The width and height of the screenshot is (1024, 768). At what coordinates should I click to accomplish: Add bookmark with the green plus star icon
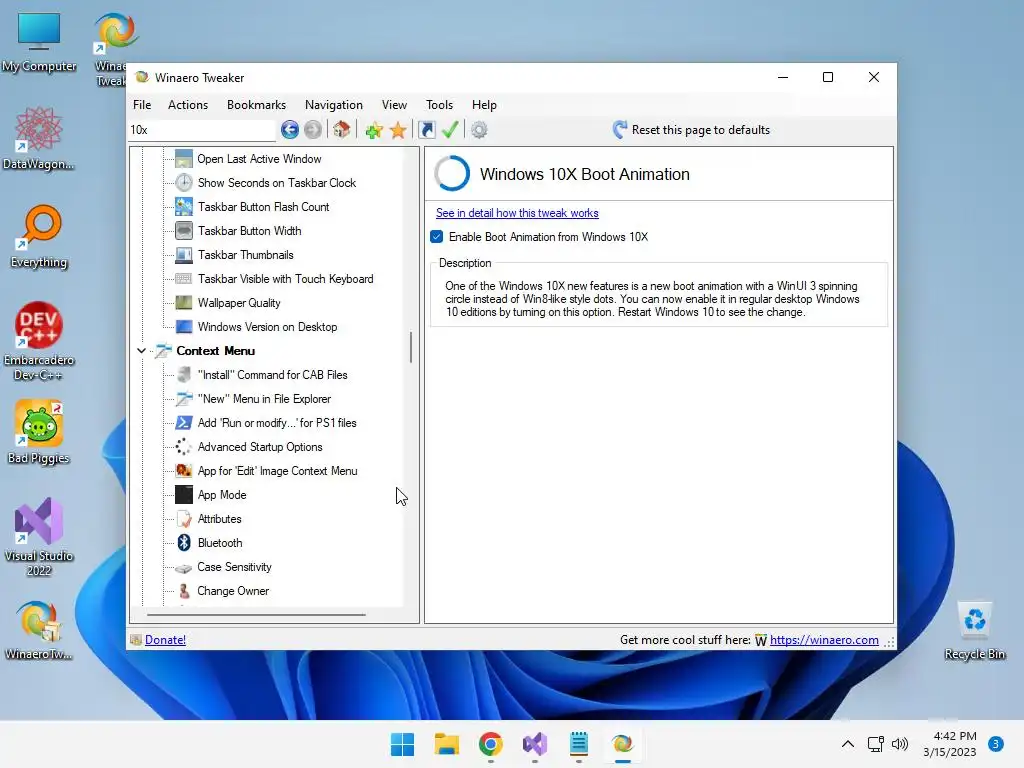click(x=374, y=130)
